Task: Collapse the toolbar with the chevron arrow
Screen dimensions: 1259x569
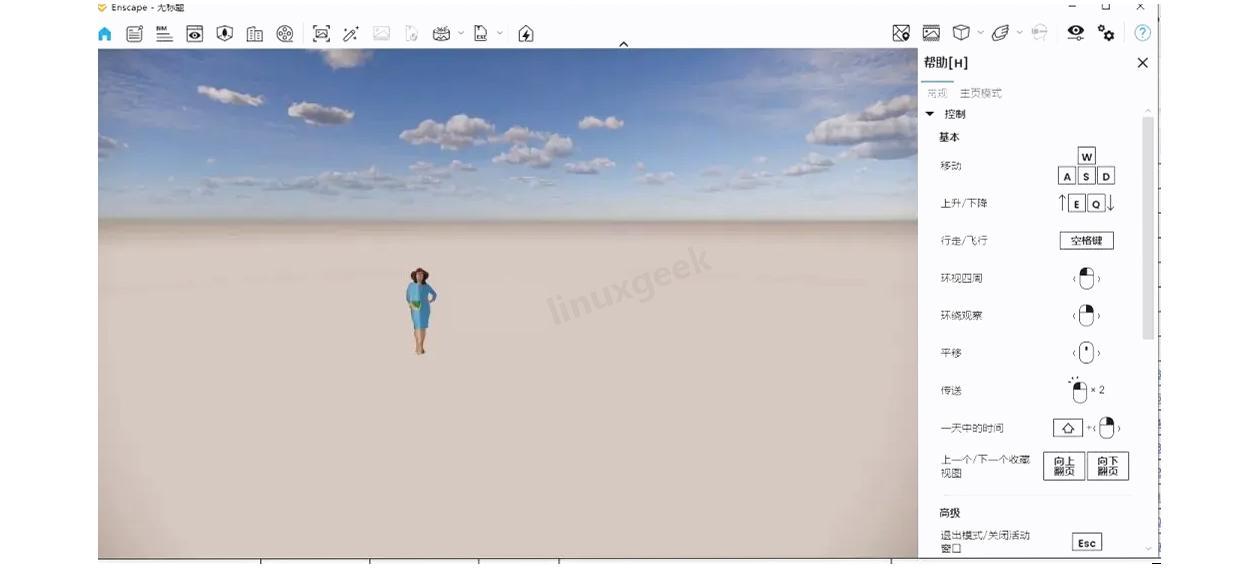Action: coord(623,44)
